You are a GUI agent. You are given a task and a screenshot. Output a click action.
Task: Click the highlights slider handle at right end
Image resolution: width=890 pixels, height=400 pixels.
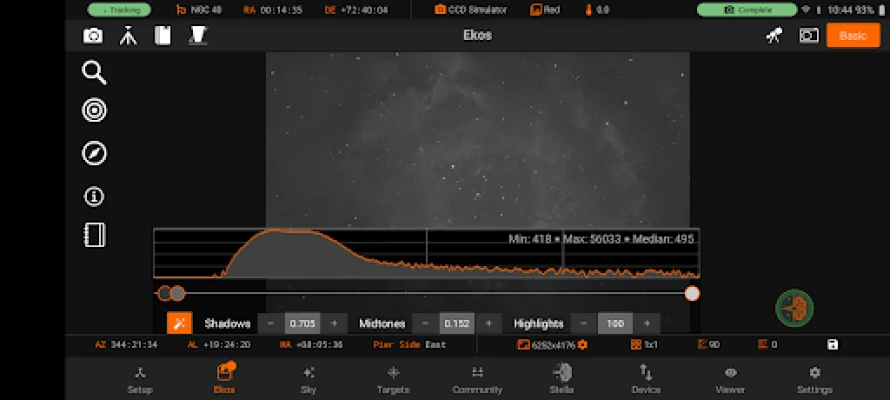click(x=692, y=293)
